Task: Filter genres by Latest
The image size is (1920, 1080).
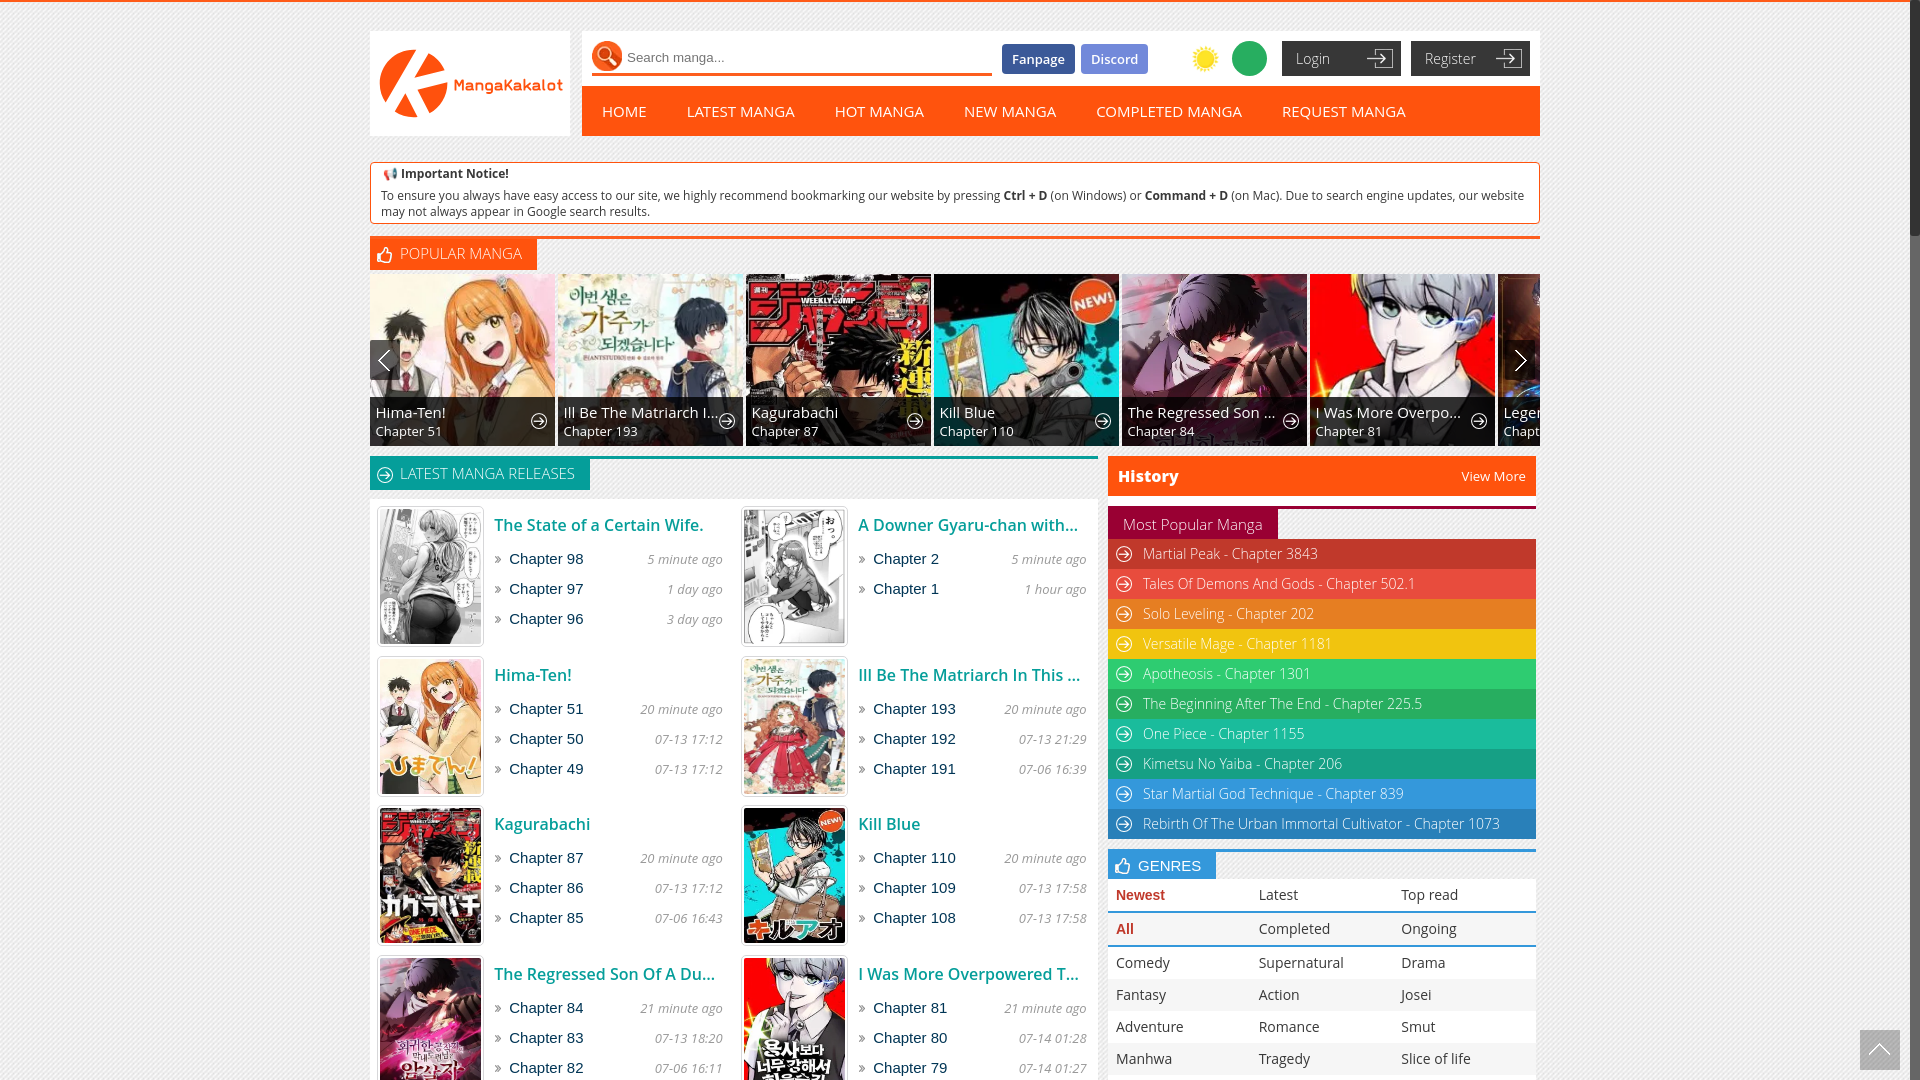Action: pyautogui.click(x=1278, y=895)
